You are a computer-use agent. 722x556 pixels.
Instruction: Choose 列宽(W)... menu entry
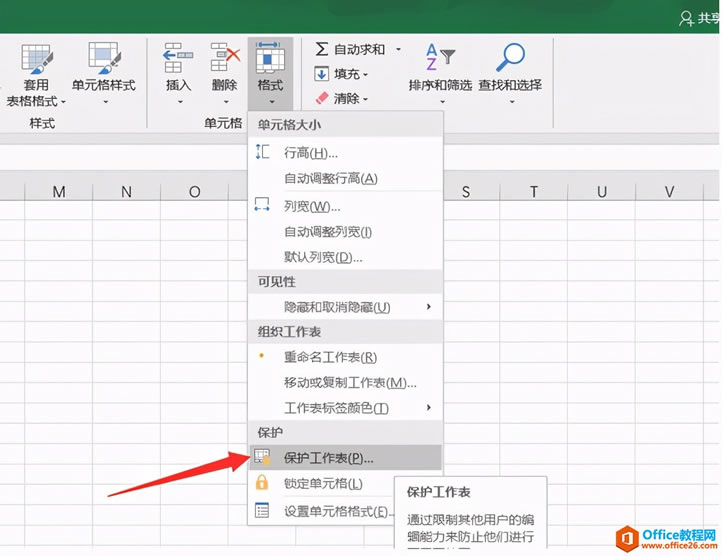[x=345, y=206]
